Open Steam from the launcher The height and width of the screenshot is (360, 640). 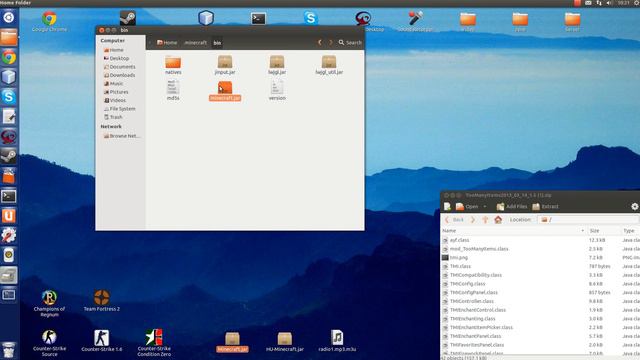(9, 156)
